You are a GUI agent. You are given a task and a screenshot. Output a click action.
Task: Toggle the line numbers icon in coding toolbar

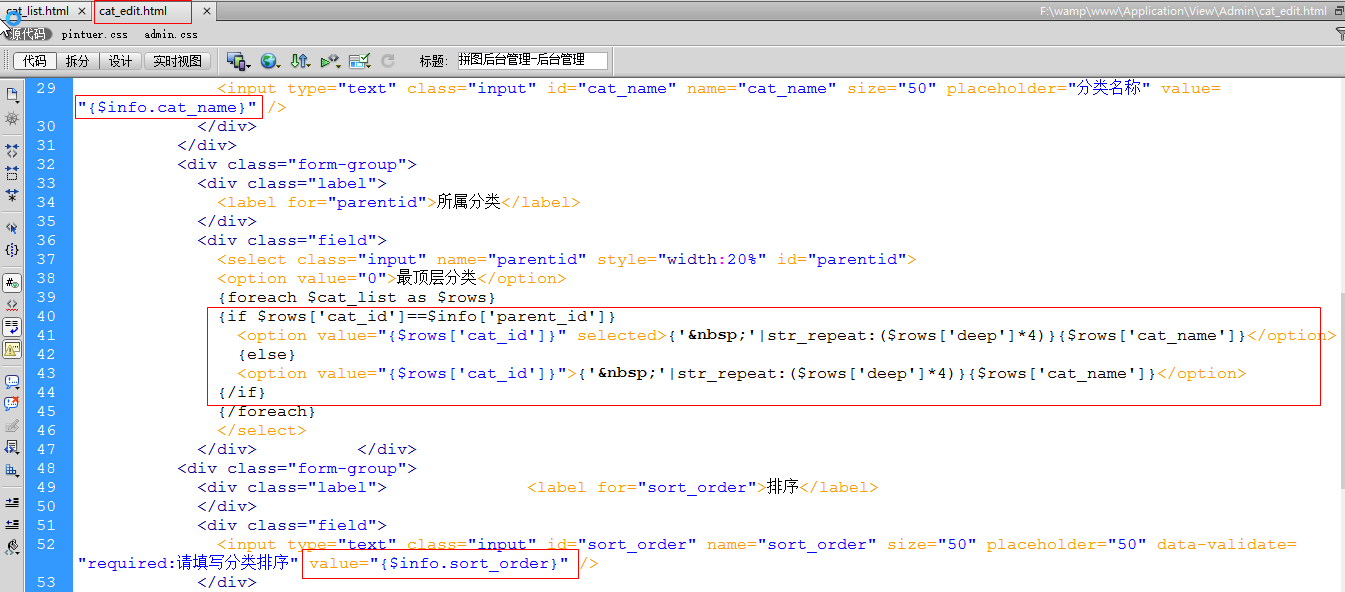(12, 283)
